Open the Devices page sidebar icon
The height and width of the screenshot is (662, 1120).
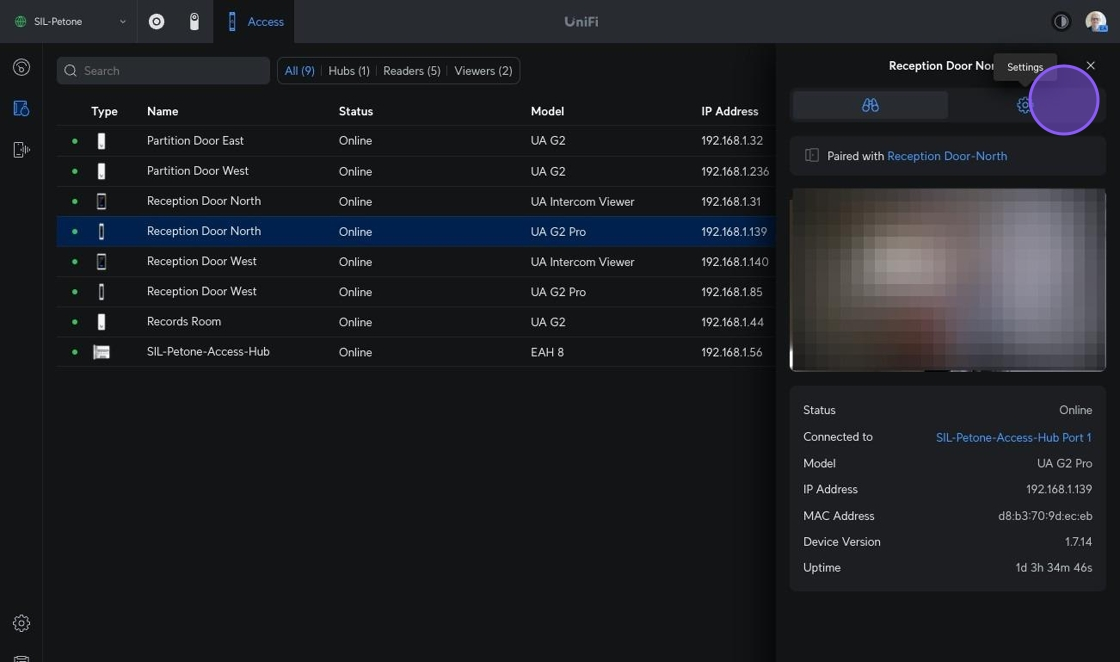coord(21,108)
